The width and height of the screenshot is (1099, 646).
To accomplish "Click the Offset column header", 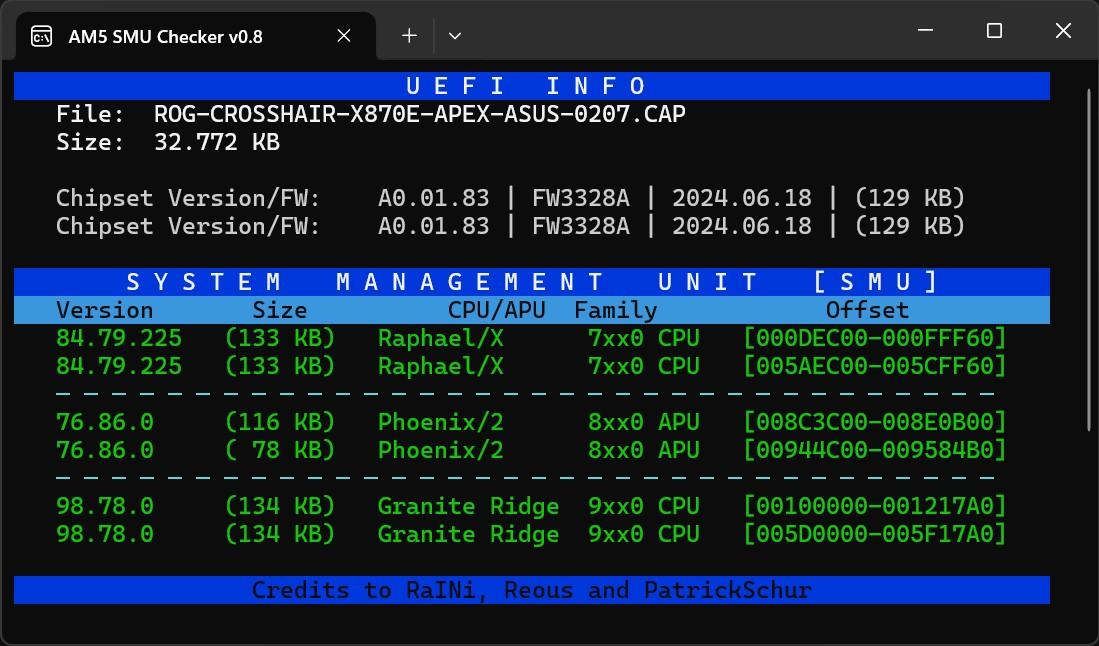I will click(867, 310).
